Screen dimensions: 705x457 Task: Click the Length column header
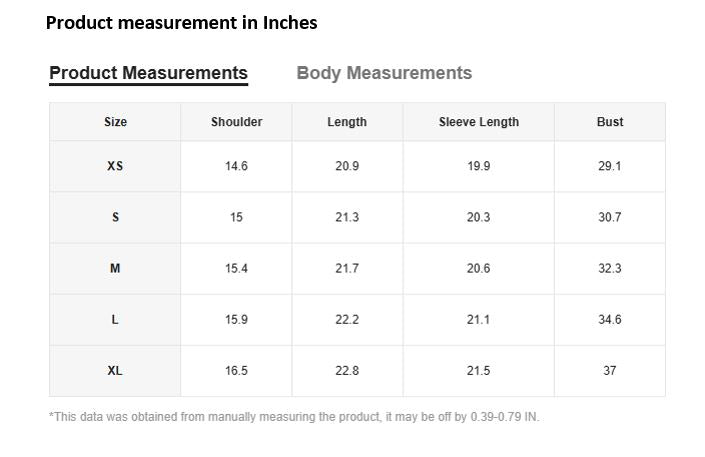click(347, 122)
